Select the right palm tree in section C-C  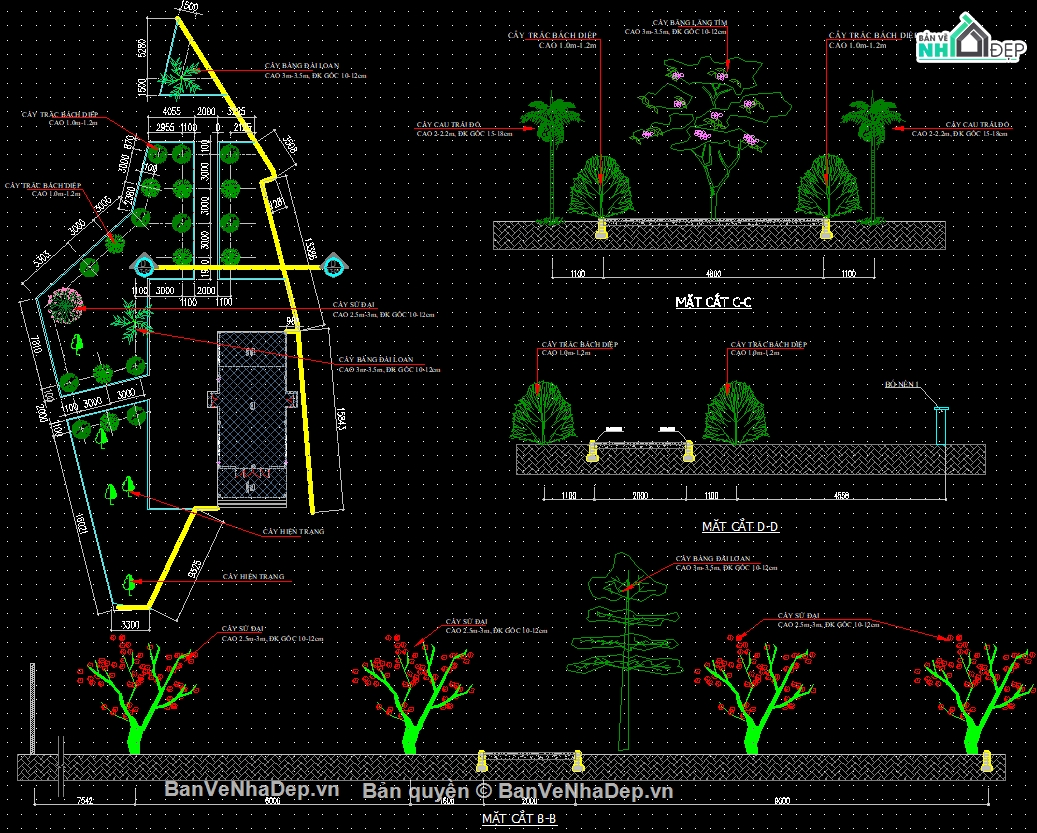pos(873,157)
